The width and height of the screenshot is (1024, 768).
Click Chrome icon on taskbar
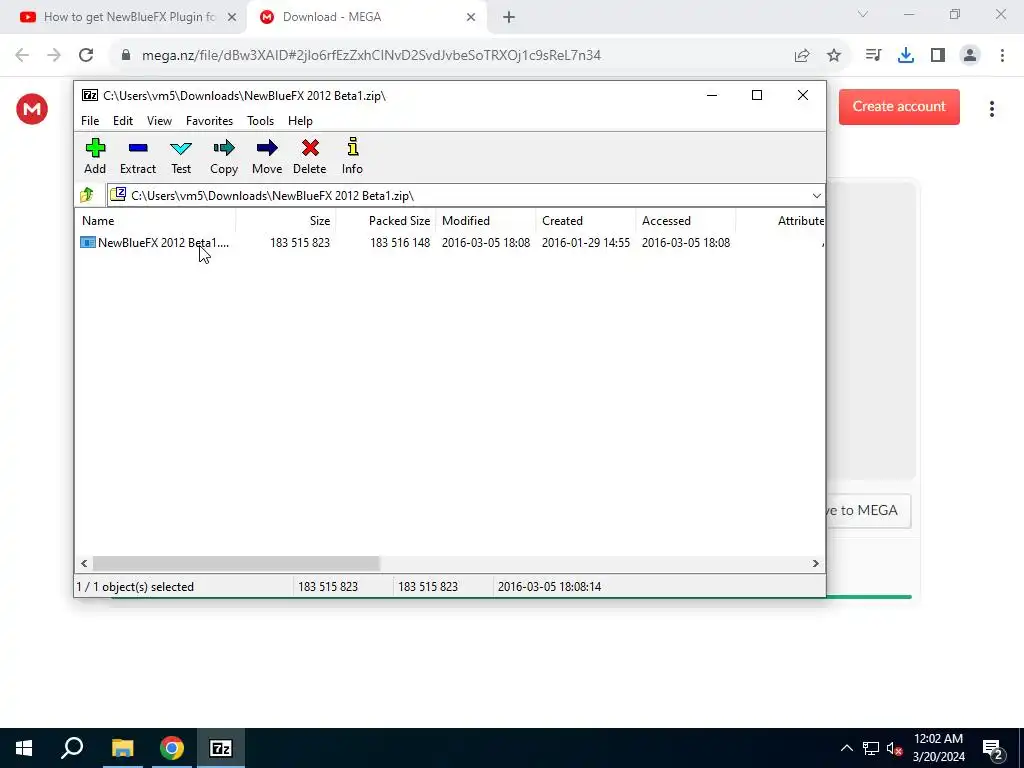[x=172, y=748]
